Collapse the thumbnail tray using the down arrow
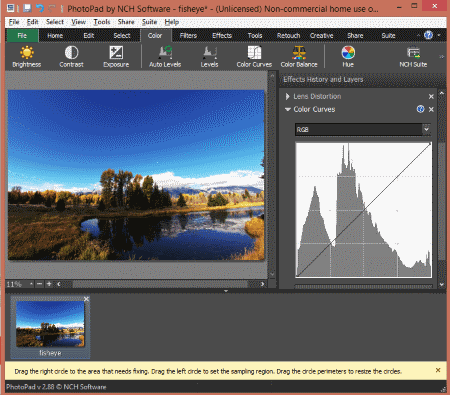Screen dimensions: 450x395 pos(226,291)
